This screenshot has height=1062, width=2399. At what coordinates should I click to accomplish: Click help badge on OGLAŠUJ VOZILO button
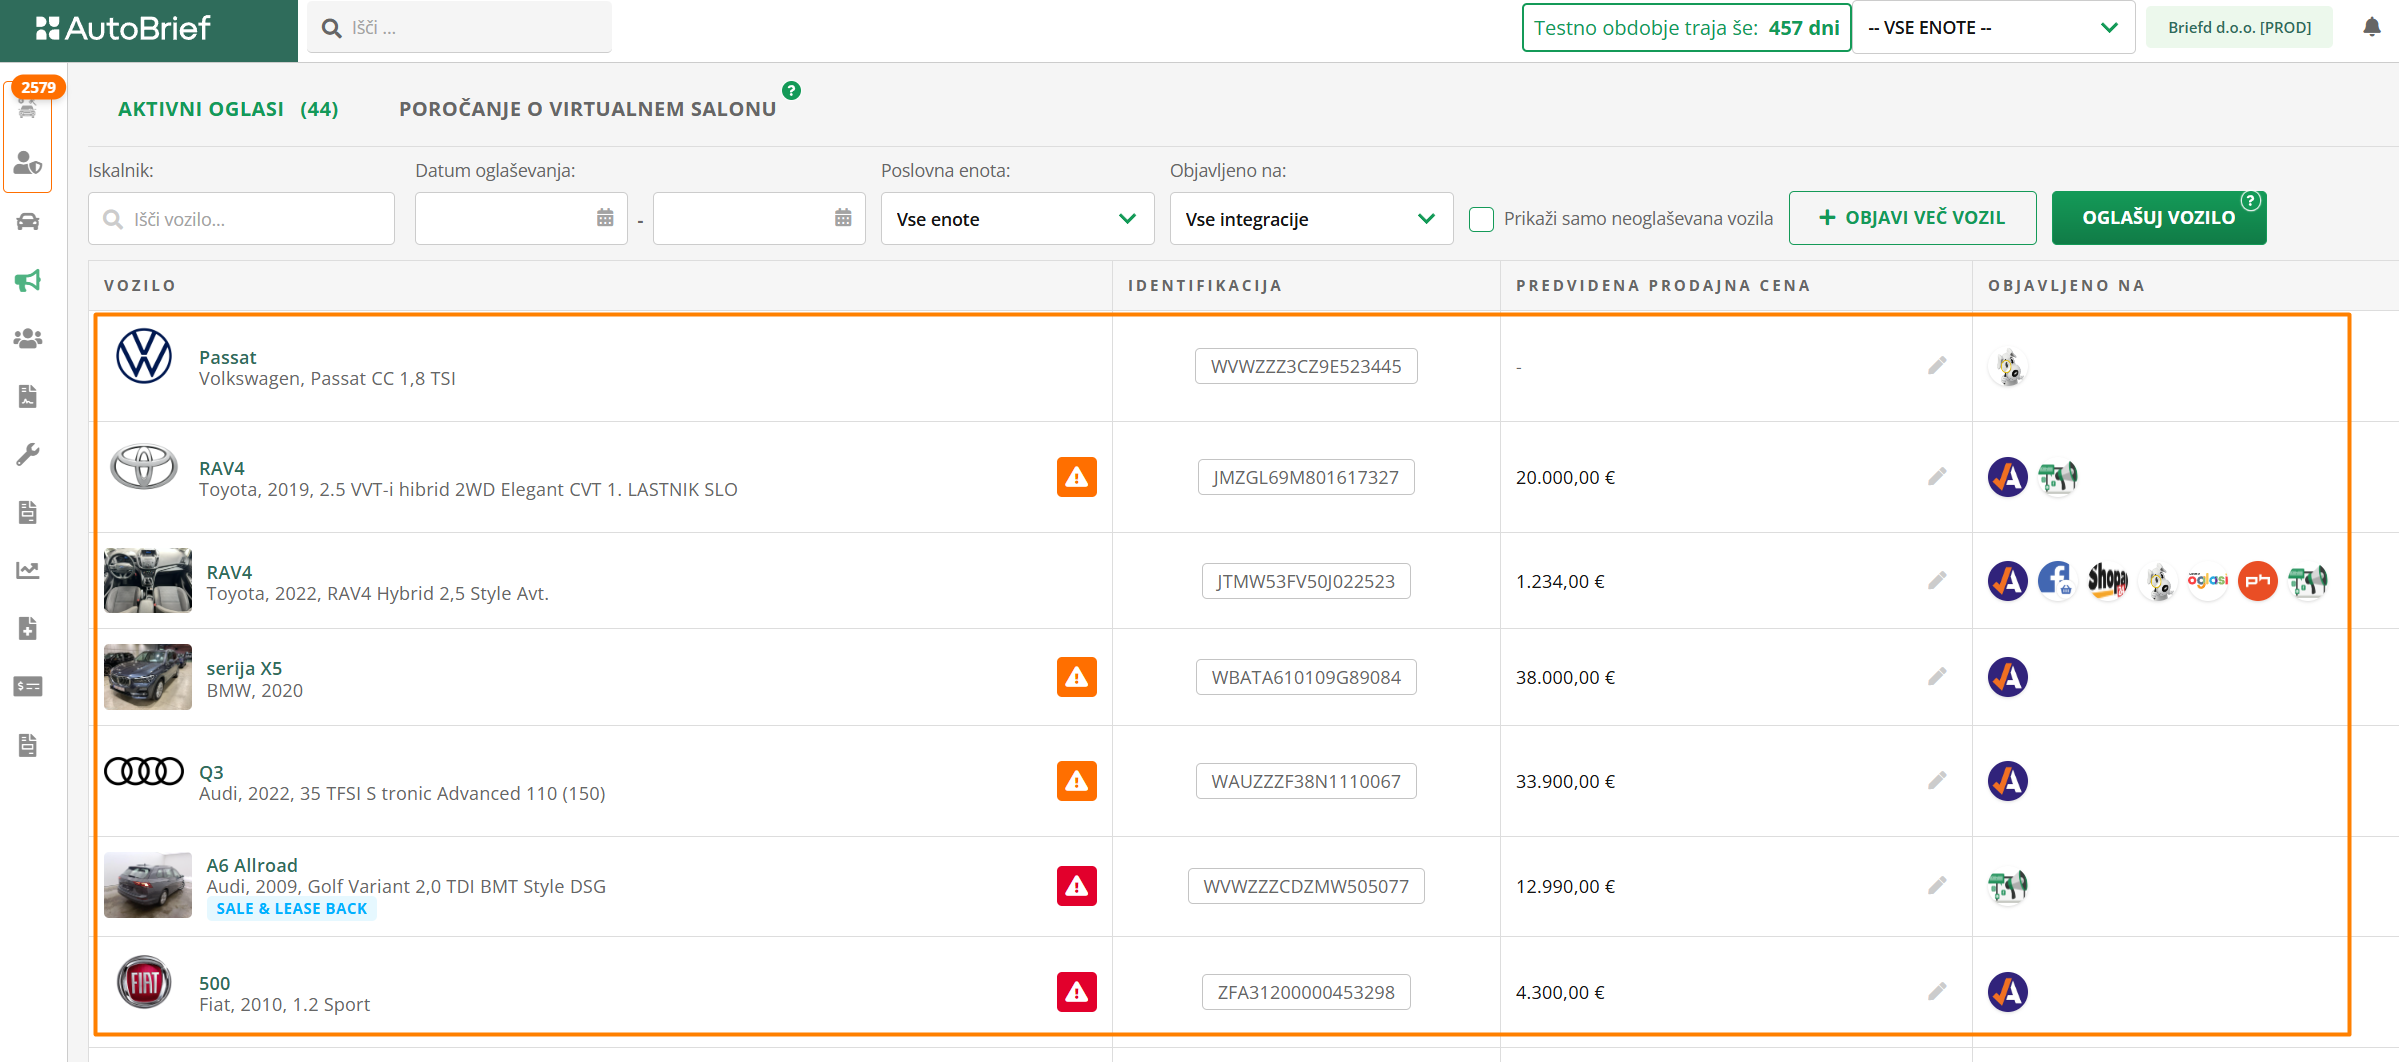pos(2250,201)
